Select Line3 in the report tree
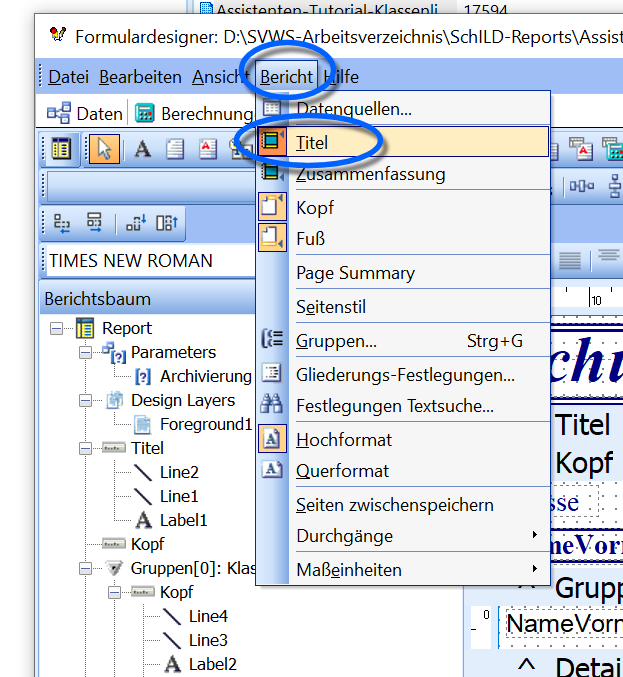 [208, 640]
